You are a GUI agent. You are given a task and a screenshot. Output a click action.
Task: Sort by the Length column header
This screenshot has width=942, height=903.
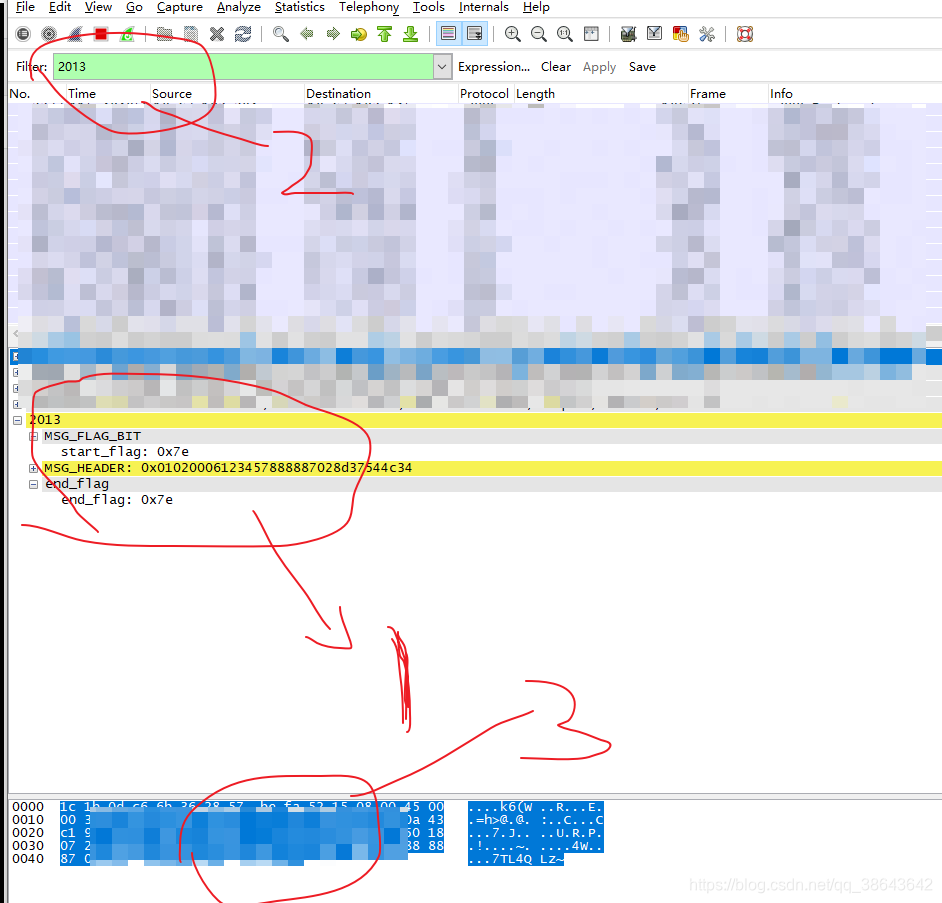(x=601, y=94)
